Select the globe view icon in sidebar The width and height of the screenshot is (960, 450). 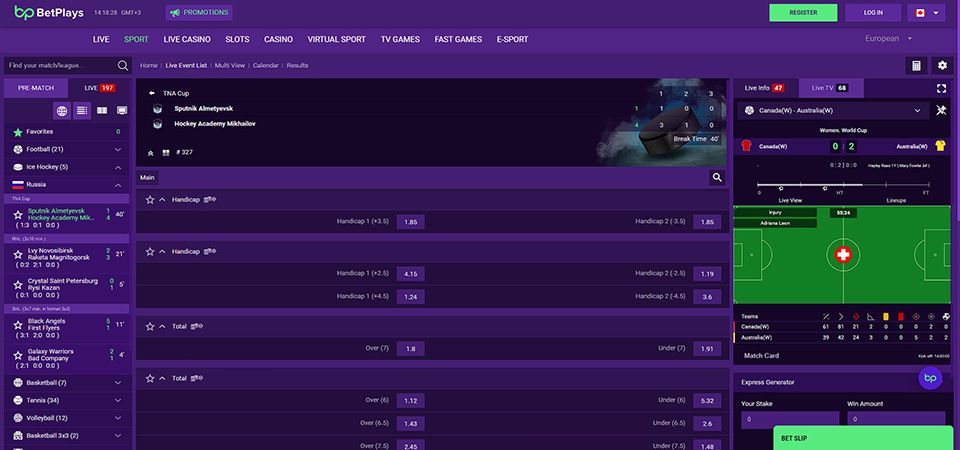point(62,111)
